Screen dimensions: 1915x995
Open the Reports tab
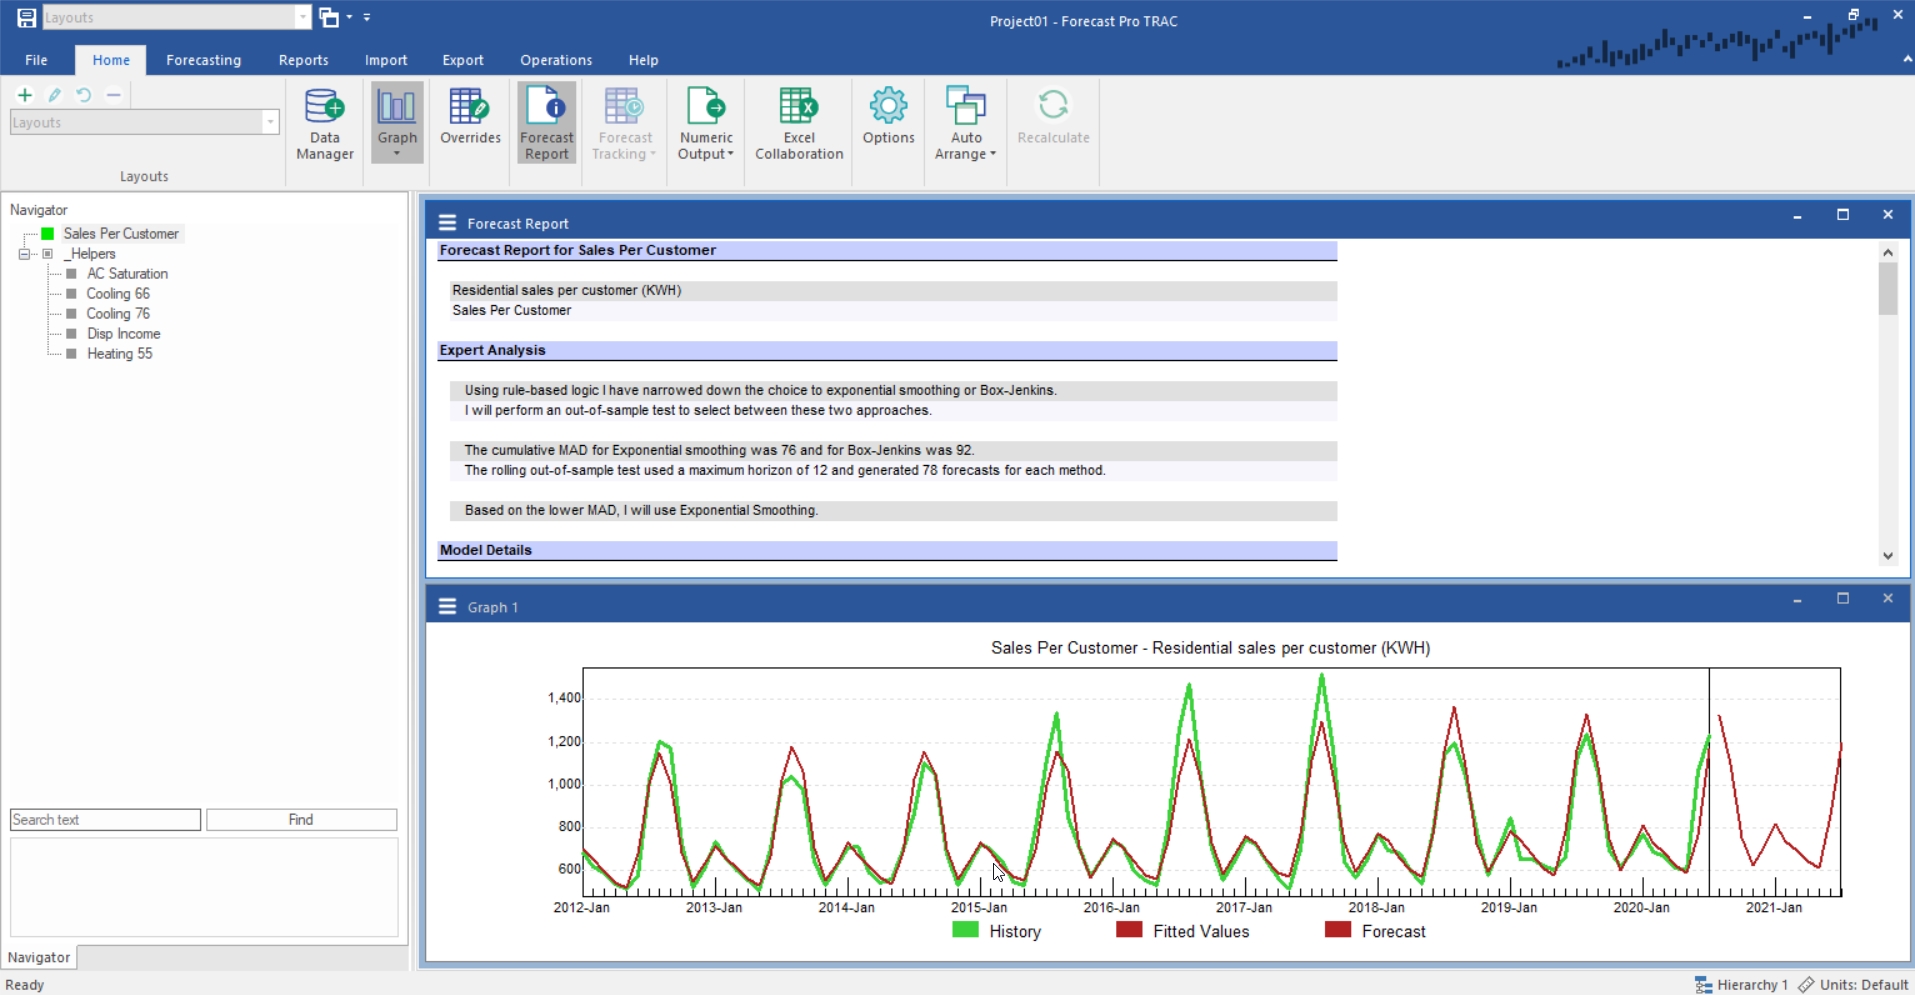303,60
